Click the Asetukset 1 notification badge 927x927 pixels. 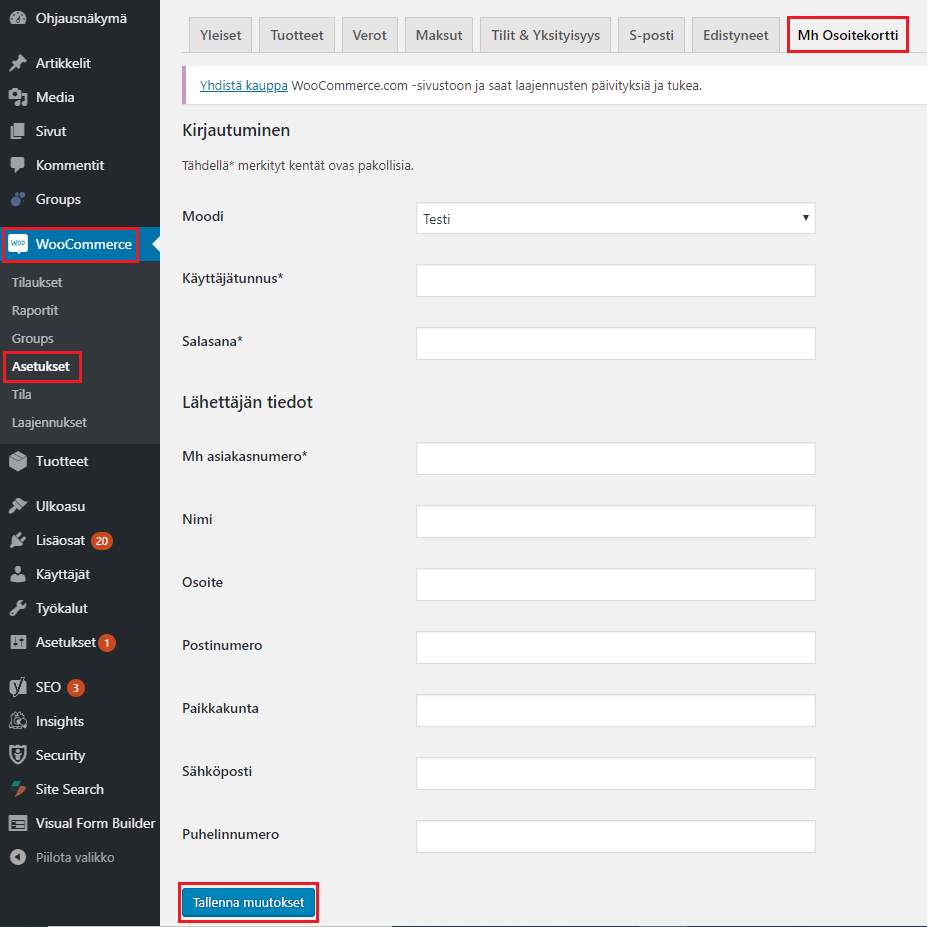click(x=107, y=643)
